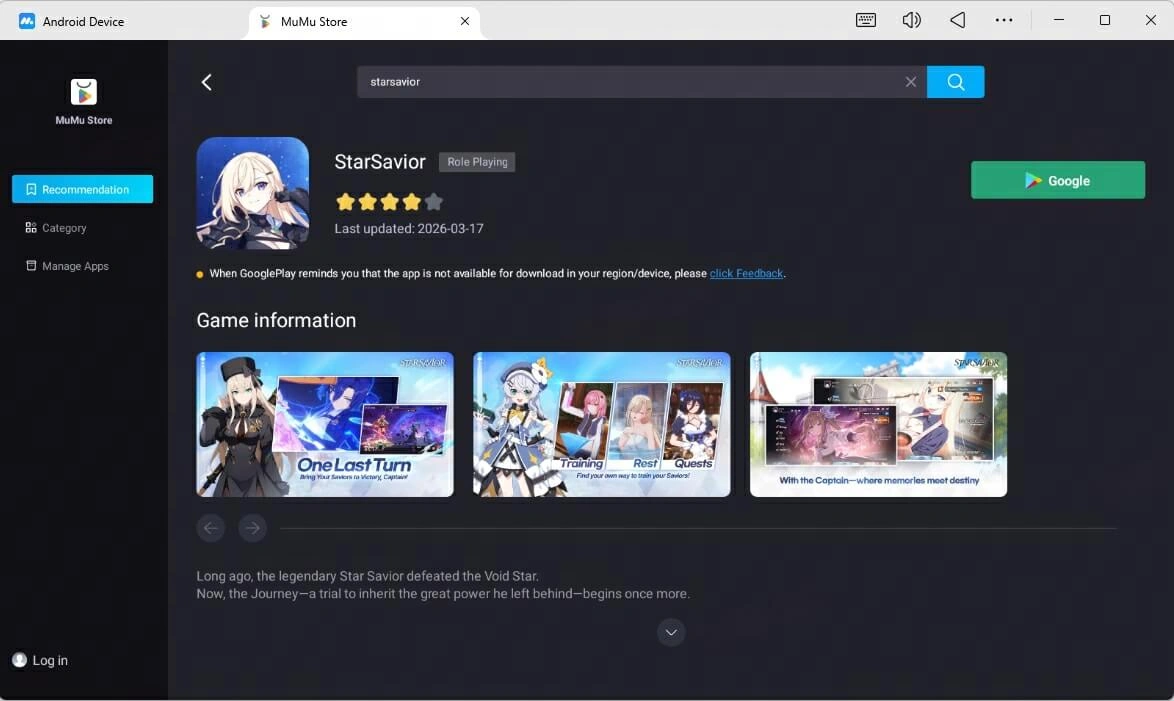Click the volume speaker icon
This screenshot has width=1174, height=701.
tap(911, 19)
